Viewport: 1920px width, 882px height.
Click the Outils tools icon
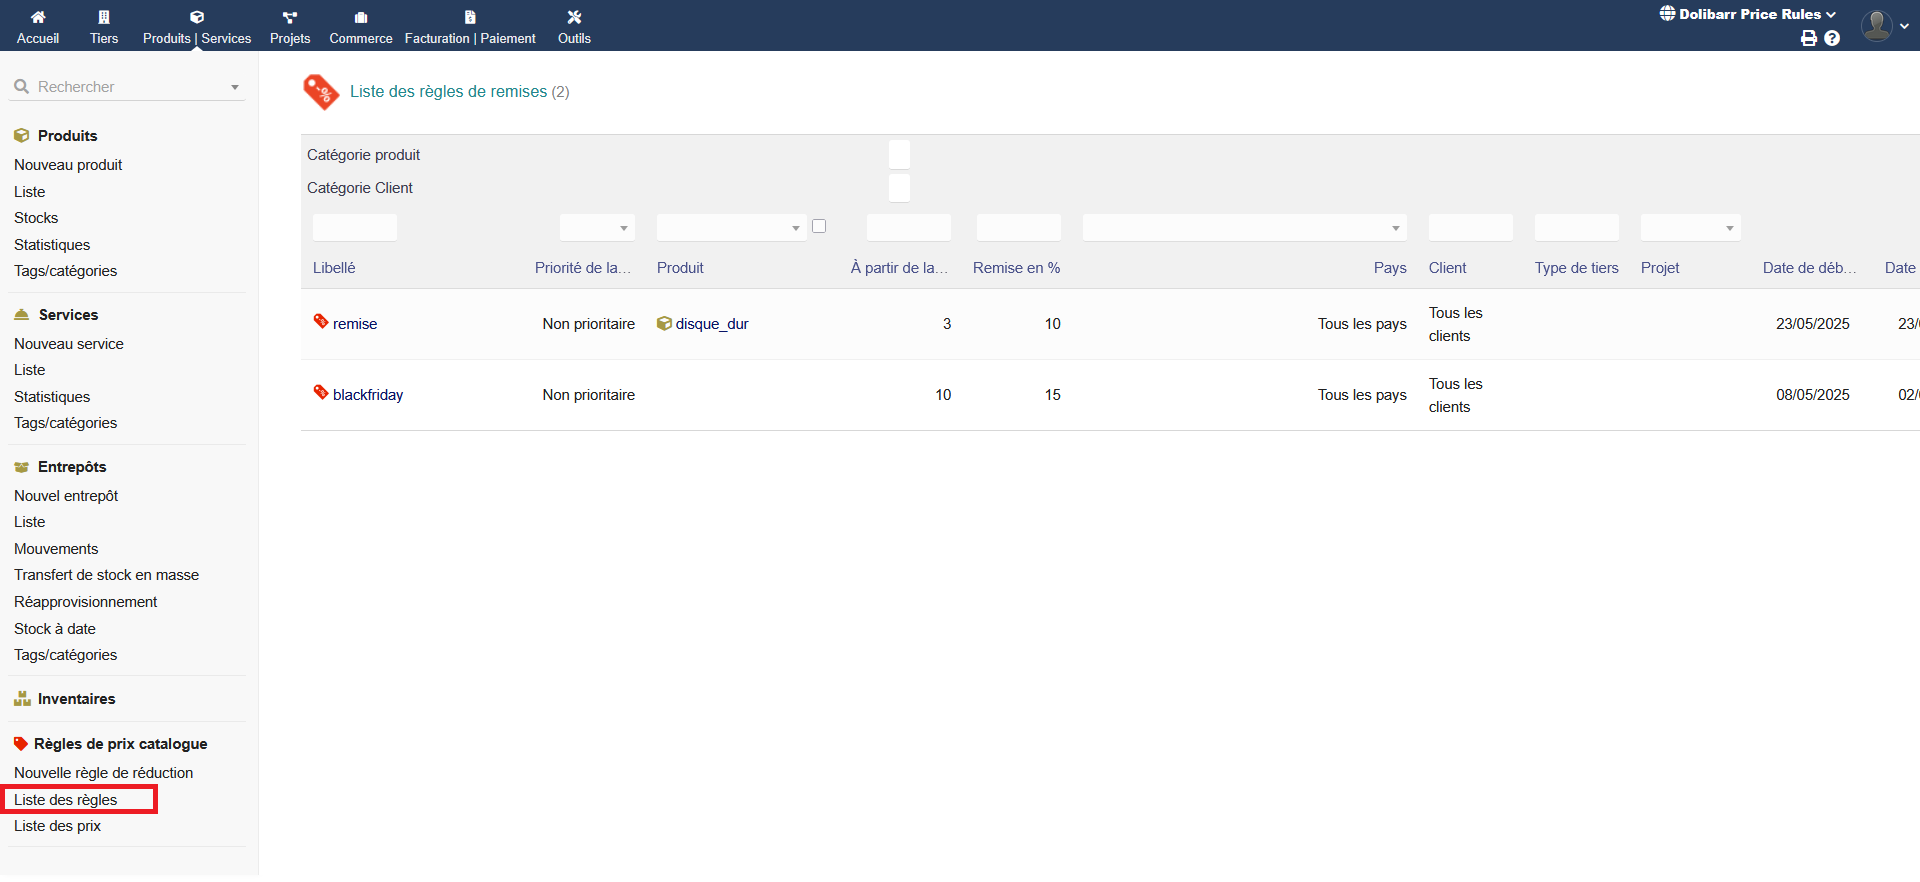[x=574, y=17]
